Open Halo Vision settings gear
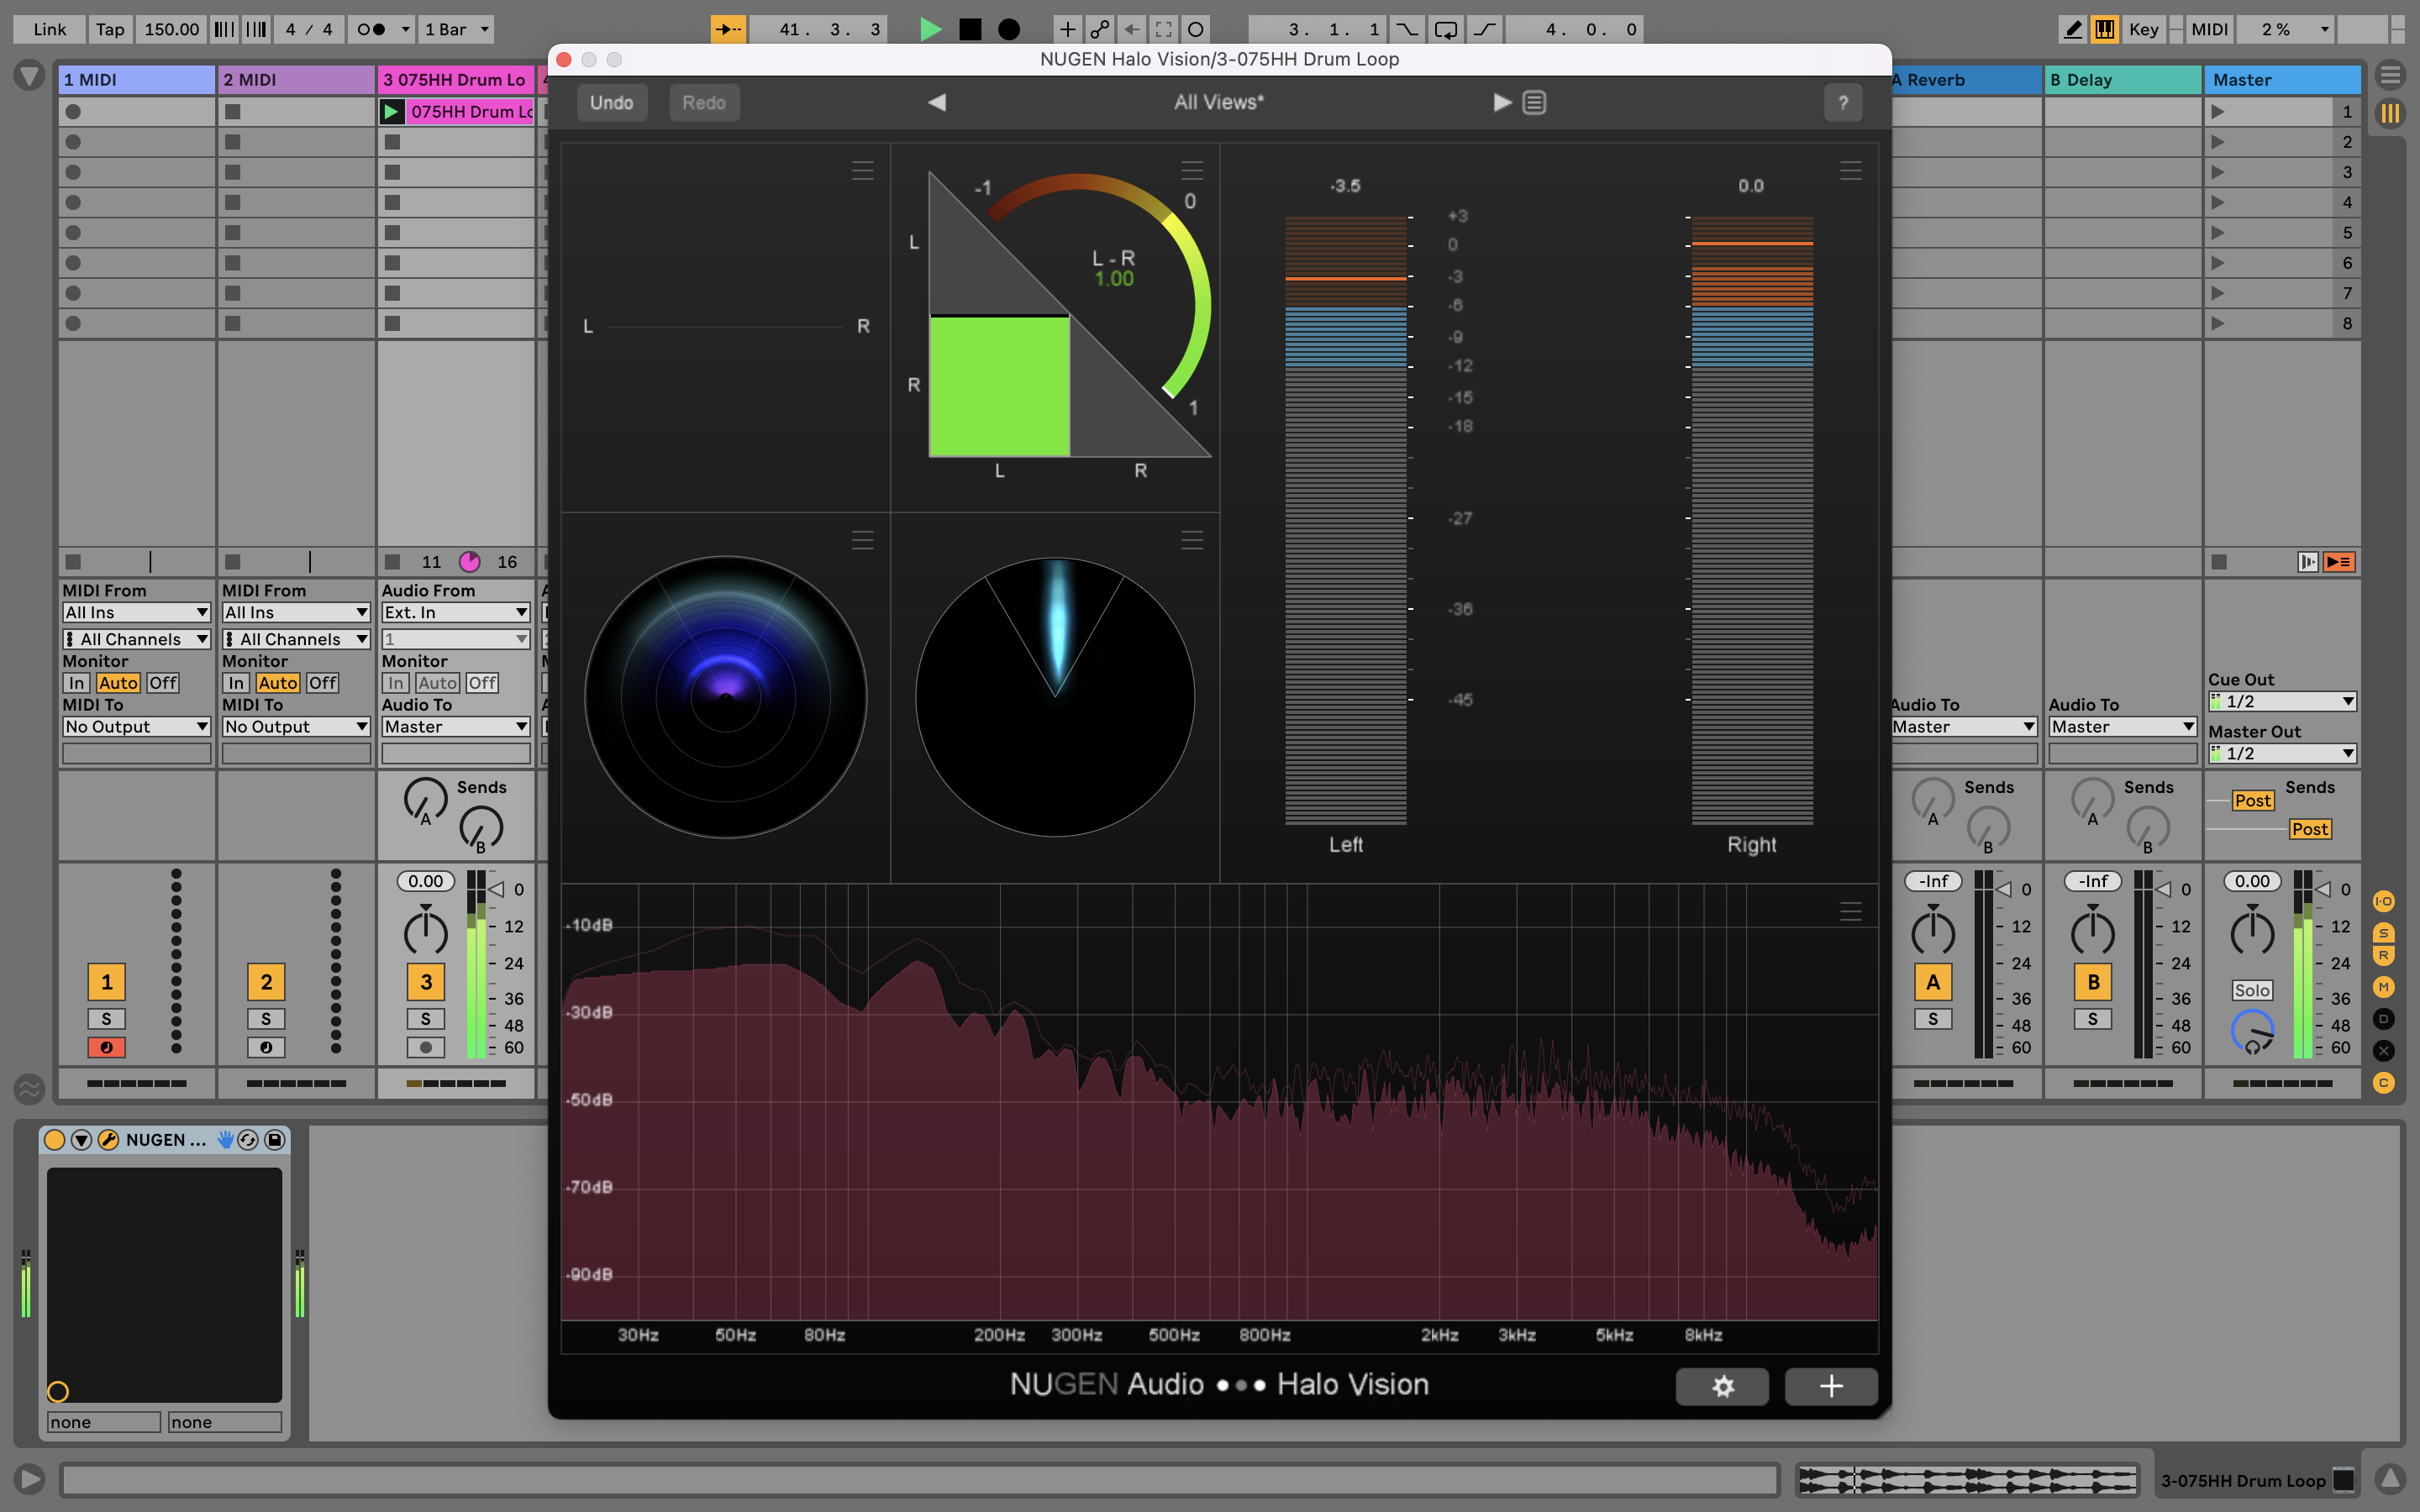The height and width of the screenshot is (1512, 2420). pos(1722,1386)
